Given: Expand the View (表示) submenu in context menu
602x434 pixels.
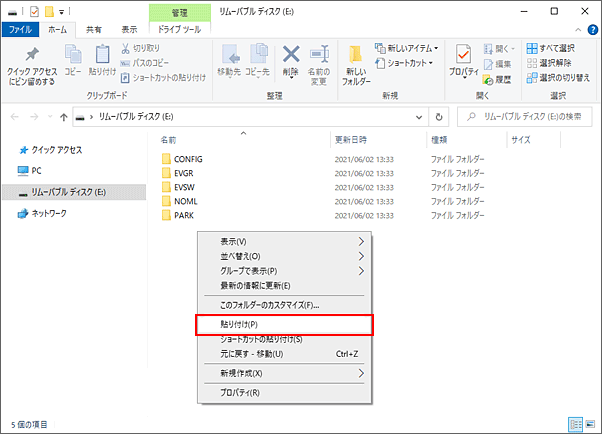Looking at the screenshot, I should pyautogui.click(x=285, y=242).
